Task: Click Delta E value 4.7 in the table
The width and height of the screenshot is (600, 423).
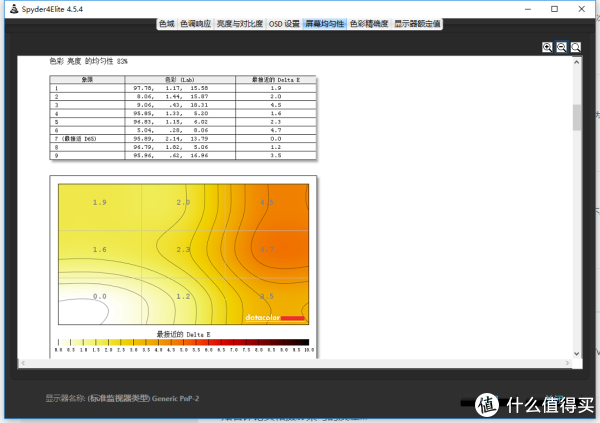Action: (x=276, y=130)
